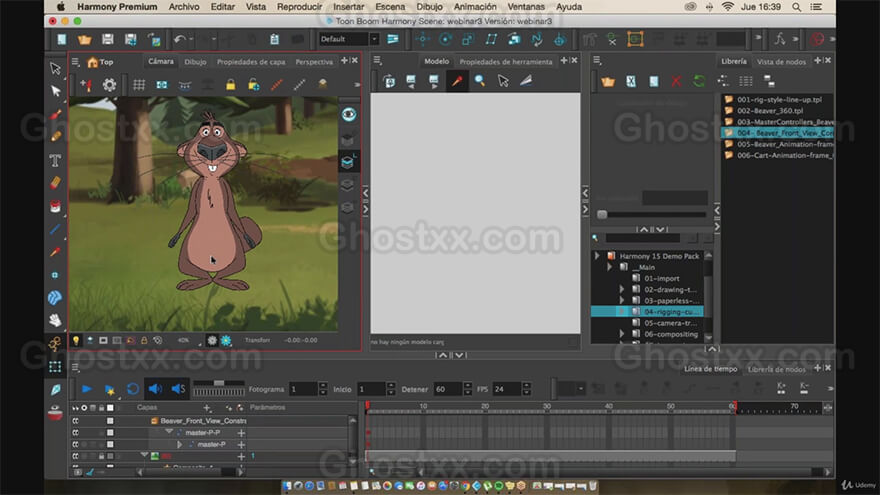The height and width of the screenshot is (495, 880).
Task: Select 001-rig-style-line-up.tpl template
Action: (779, 99)
